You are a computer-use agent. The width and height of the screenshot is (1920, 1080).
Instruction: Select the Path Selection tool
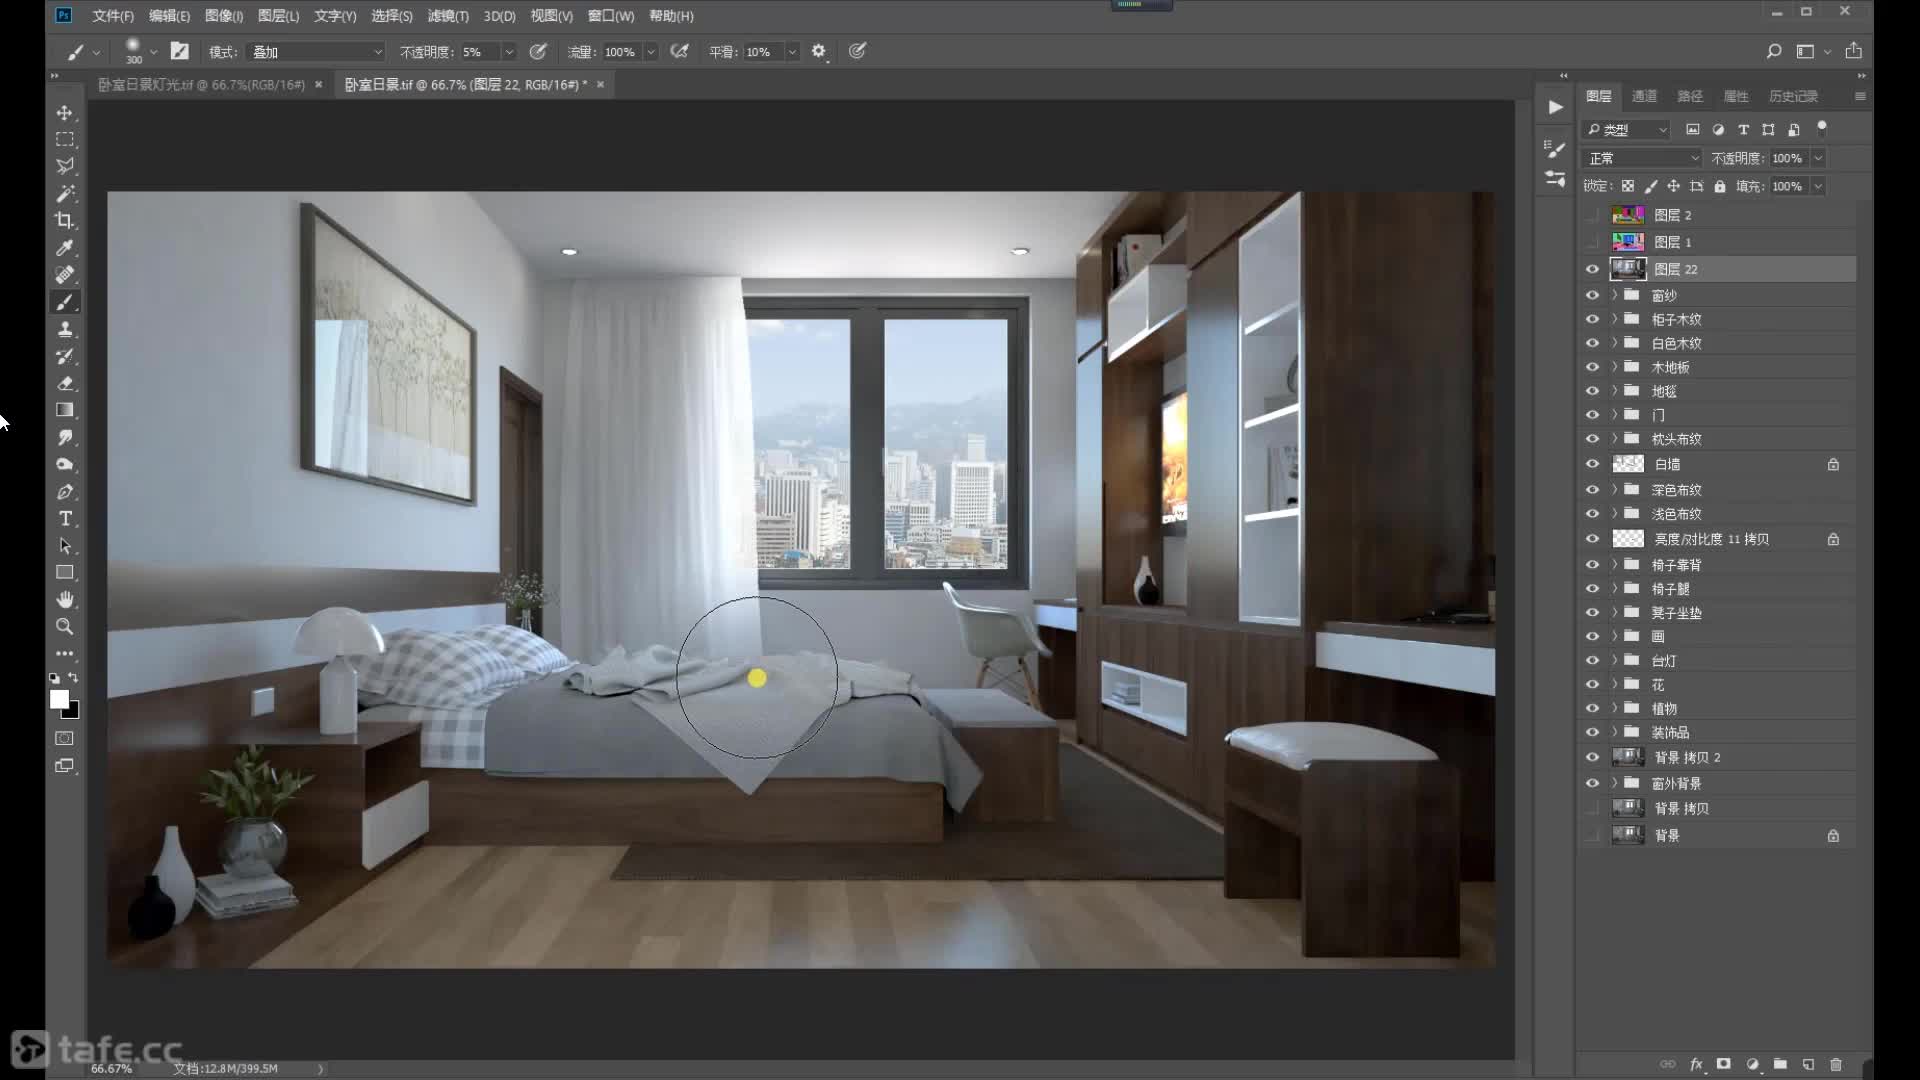[65, 546]
